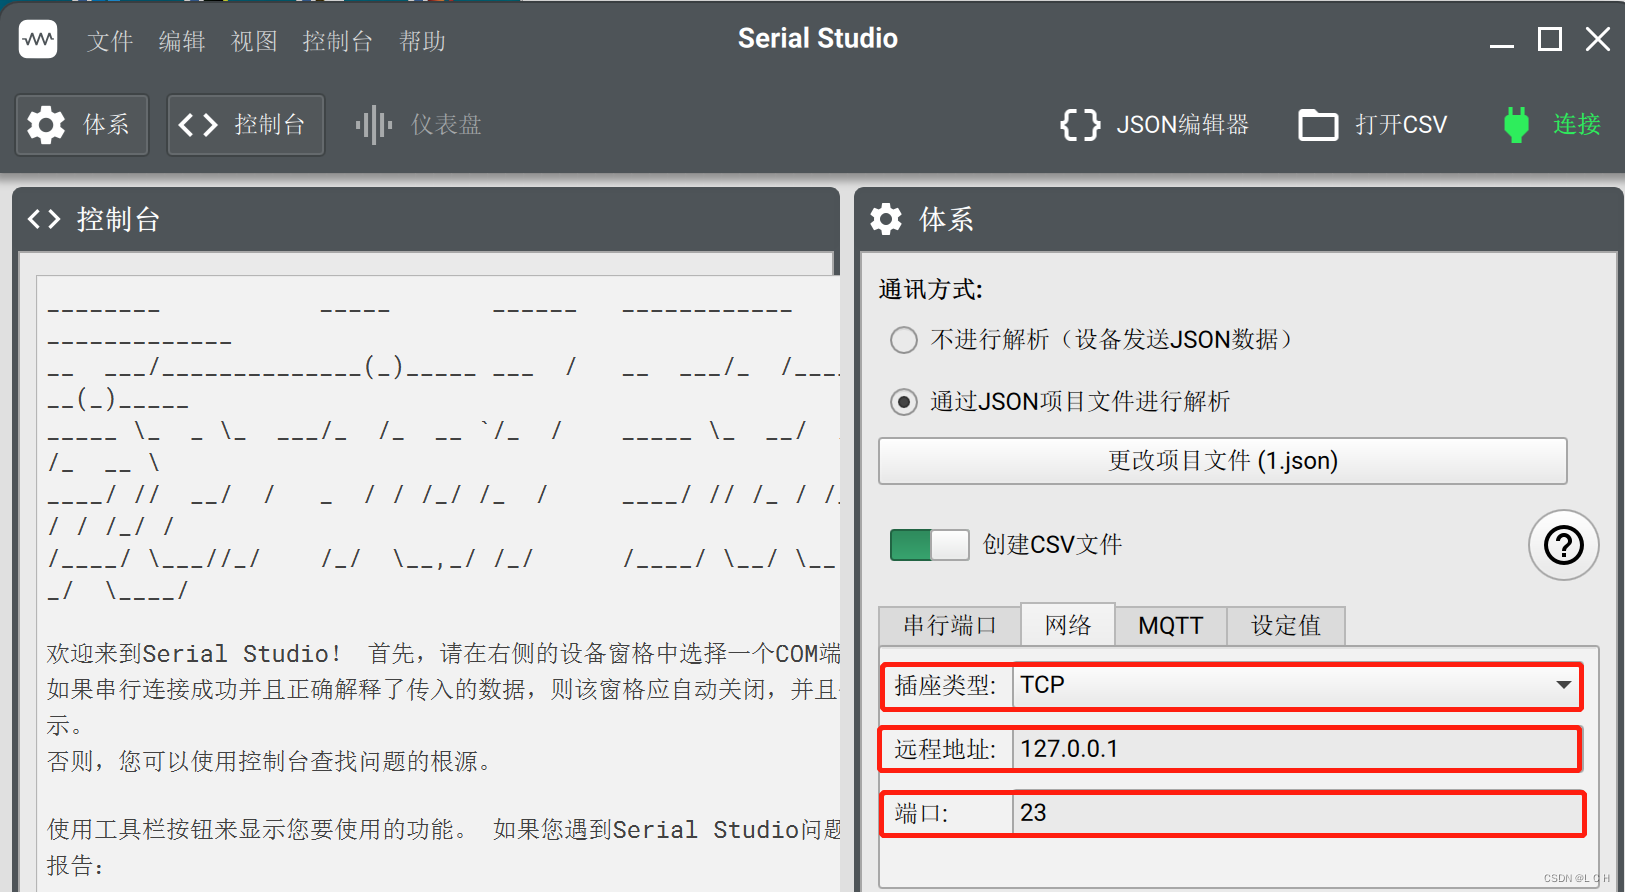Click the 体系 panel header gear icon
This screenshot has width=1625, height=892.
click(886, 219)
